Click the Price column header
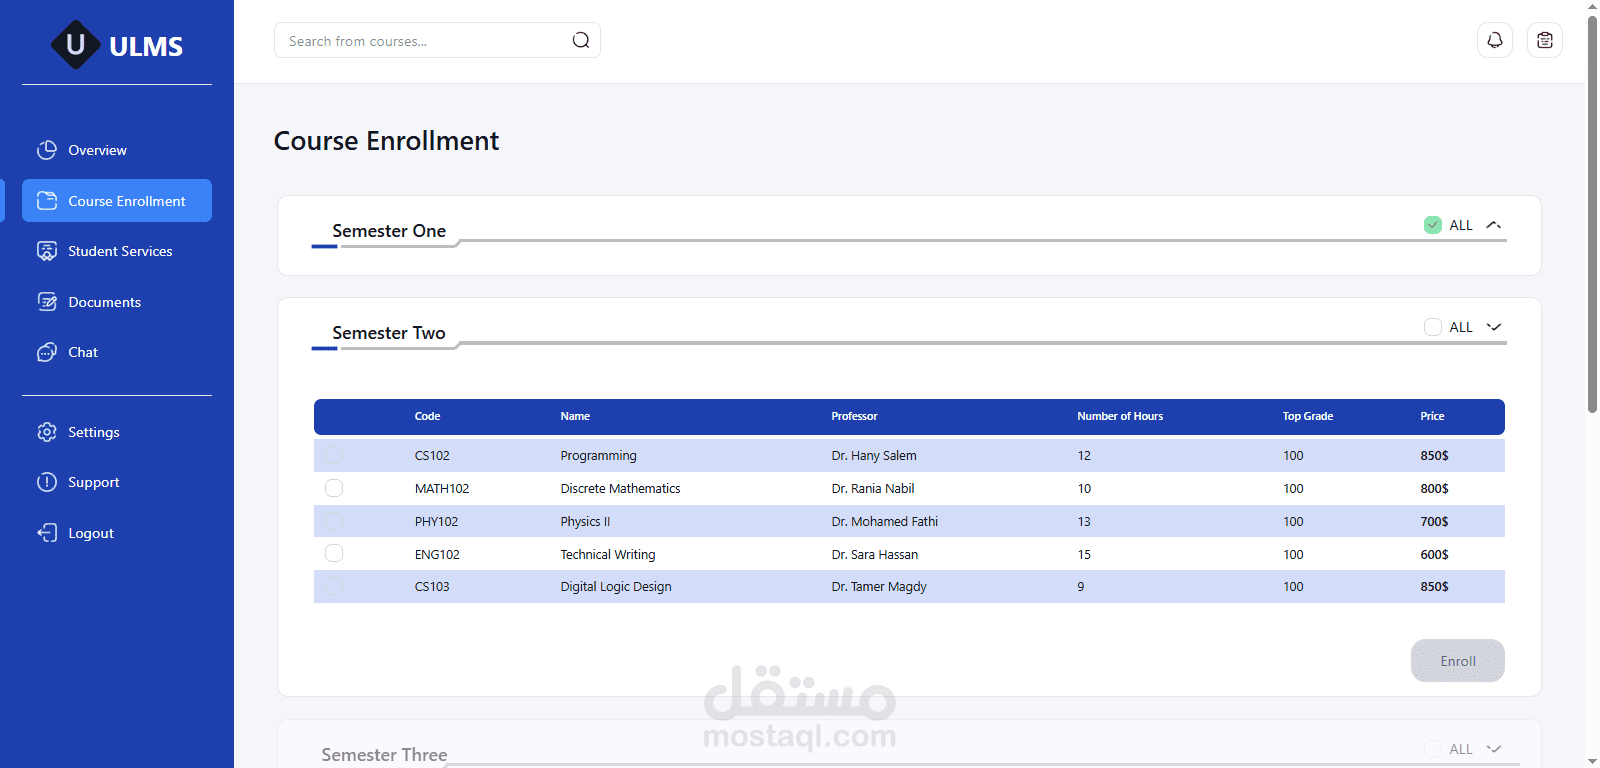1600x768 pixels. coord(1432,416)
